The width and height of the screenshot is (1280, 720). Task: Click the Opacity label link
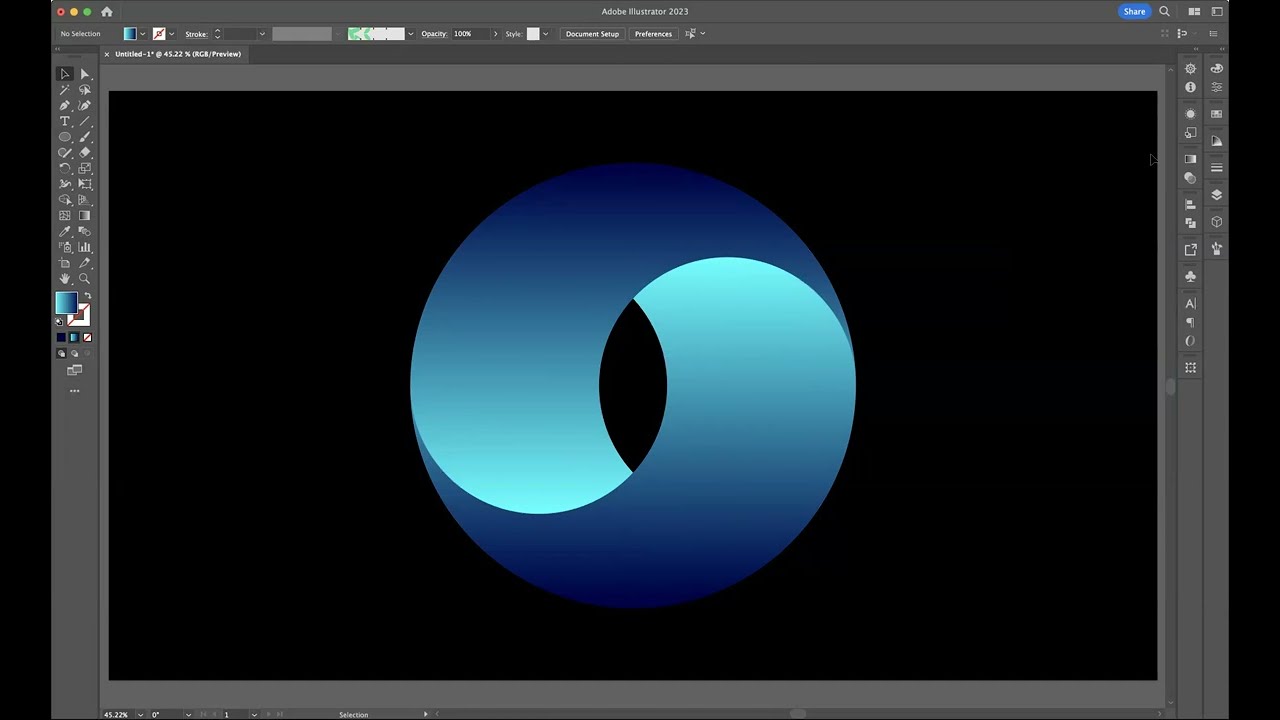[x=434, y=34]
